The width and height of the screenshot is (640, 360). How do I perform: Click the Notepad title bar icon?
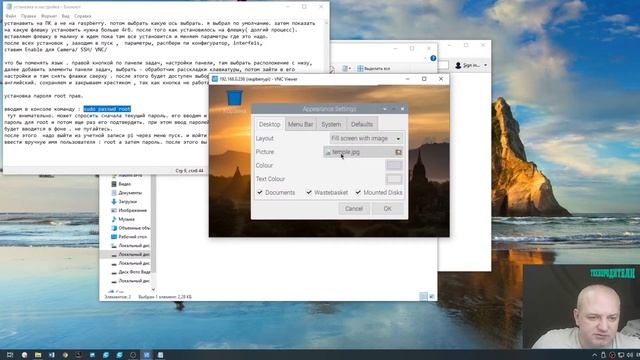click(9, 7)
